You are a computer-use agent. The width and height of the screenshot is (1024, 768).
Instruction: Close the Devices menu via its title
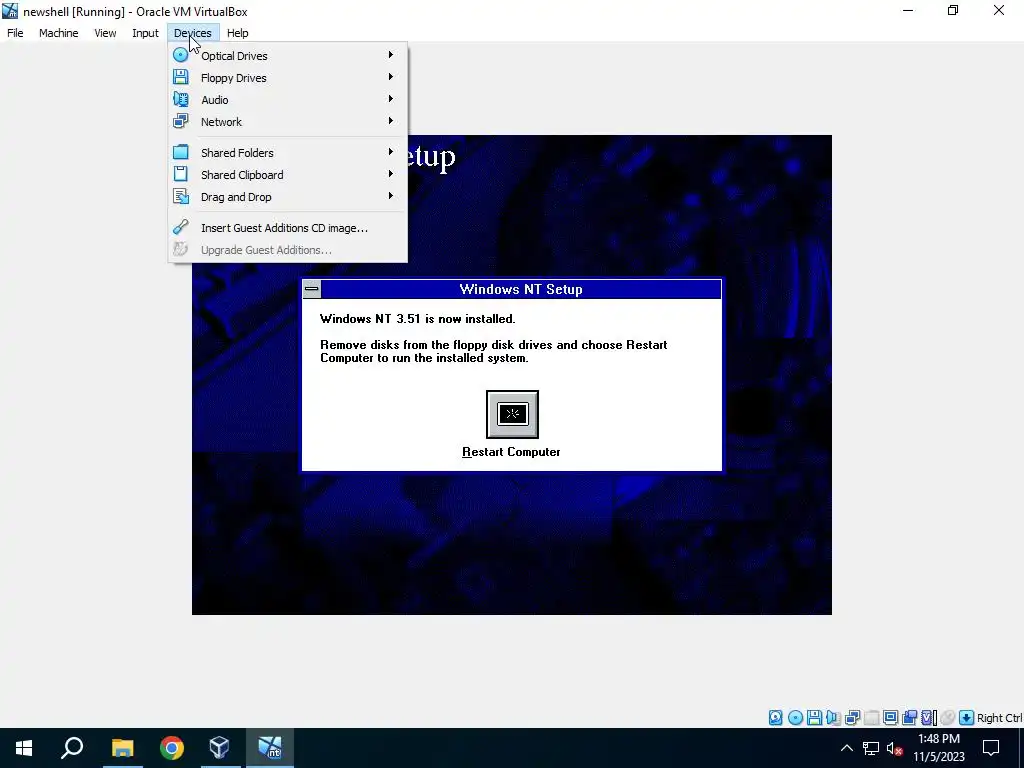193,33
